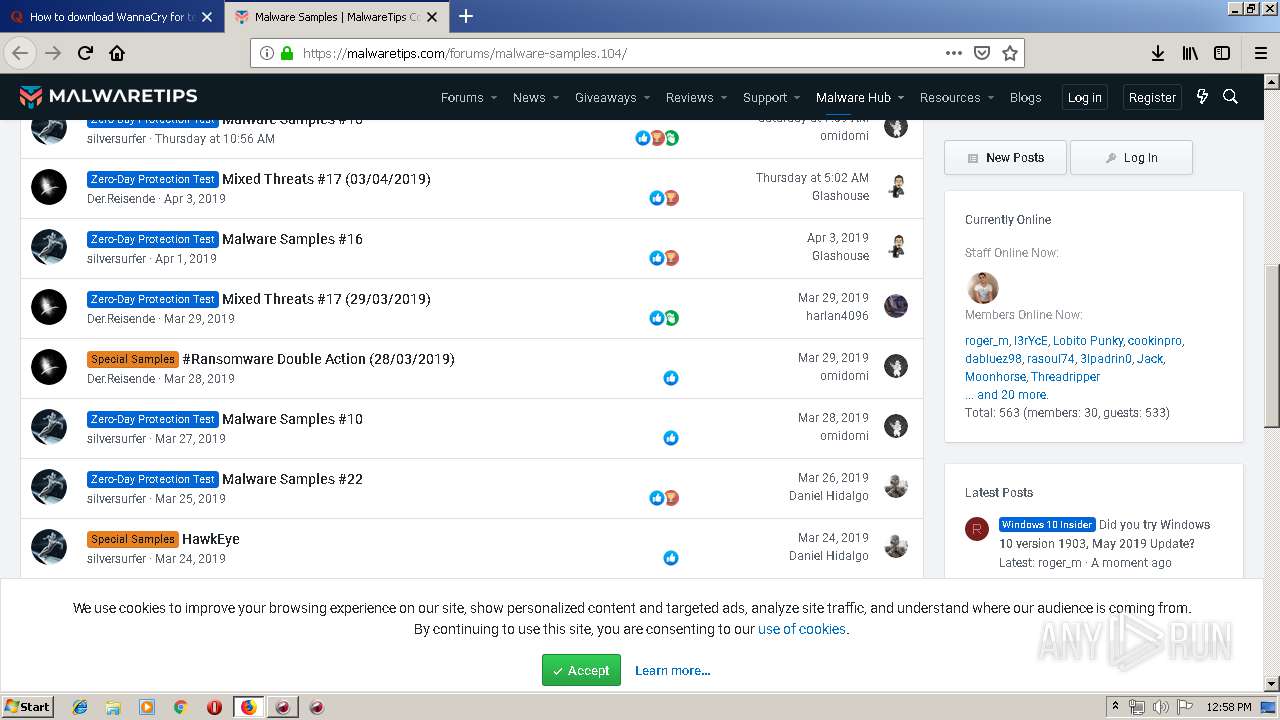Viewport: 1280px width, 720px height.
Task: Open staff member avatar under Staff Online Now
Action: (983, 288)
